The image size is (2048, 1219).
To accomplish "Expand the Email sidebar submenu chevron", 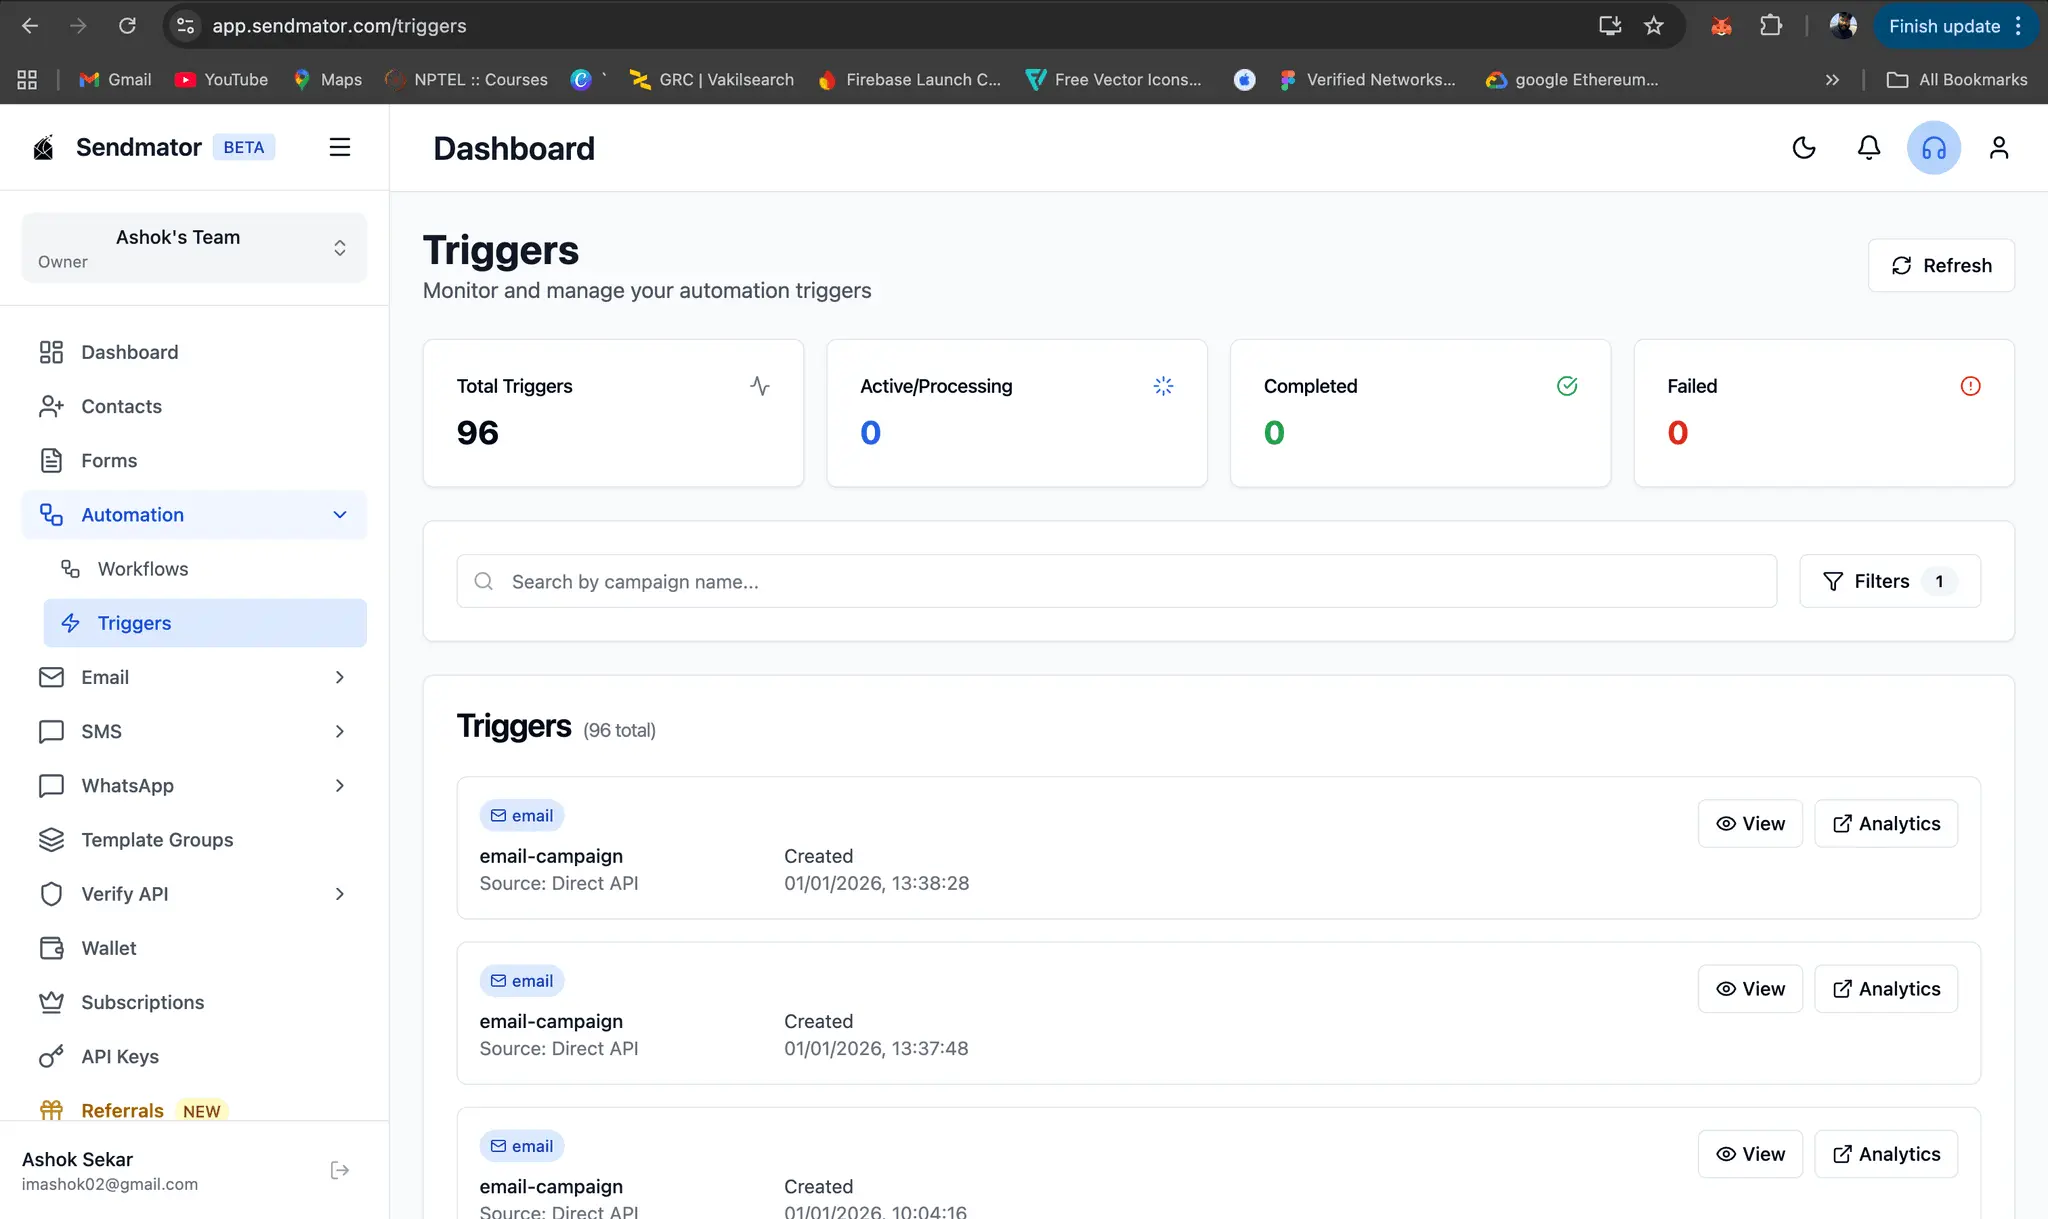I will click(x=340, y=677).
